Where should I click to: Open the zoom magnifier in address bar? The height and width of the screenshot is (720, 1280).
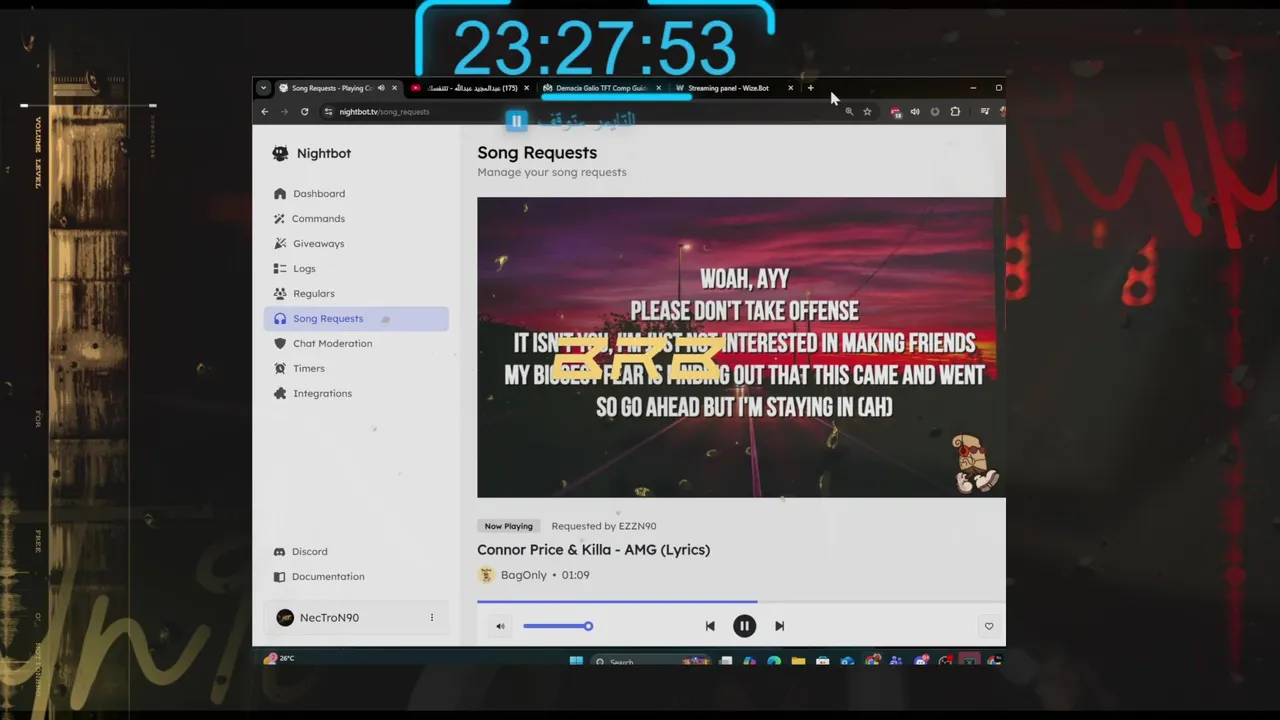pyautogui.click(x=849, y=112)
